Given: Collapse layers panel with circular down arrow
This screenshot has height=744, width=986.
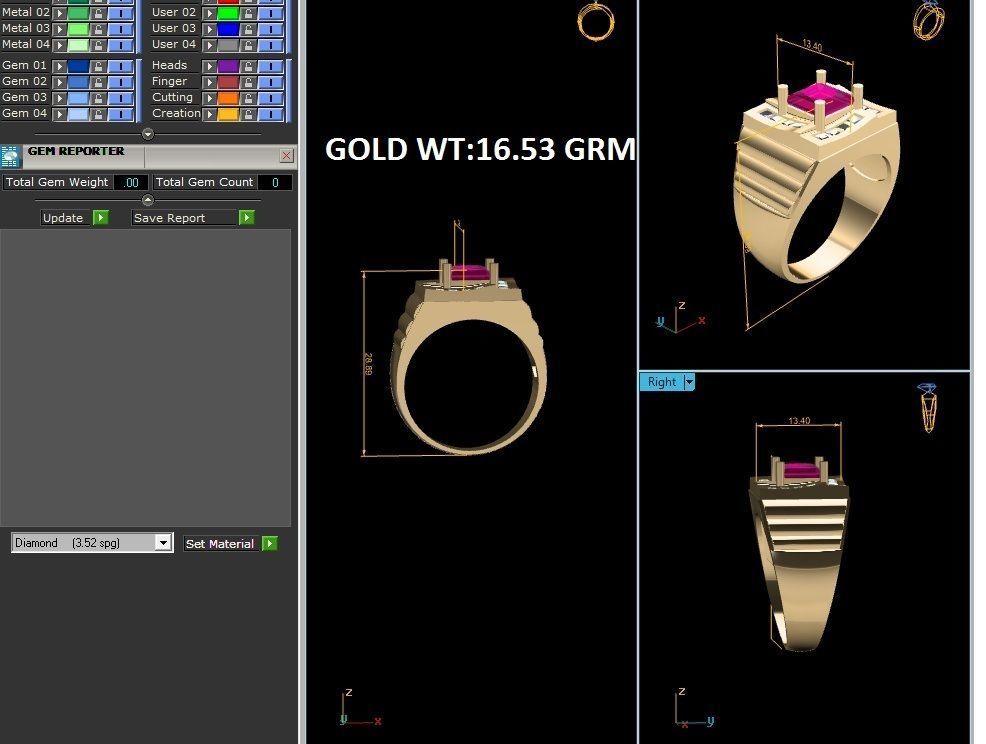Looking at the screenshot, I should pyautogui.click(x=148, y=134).
